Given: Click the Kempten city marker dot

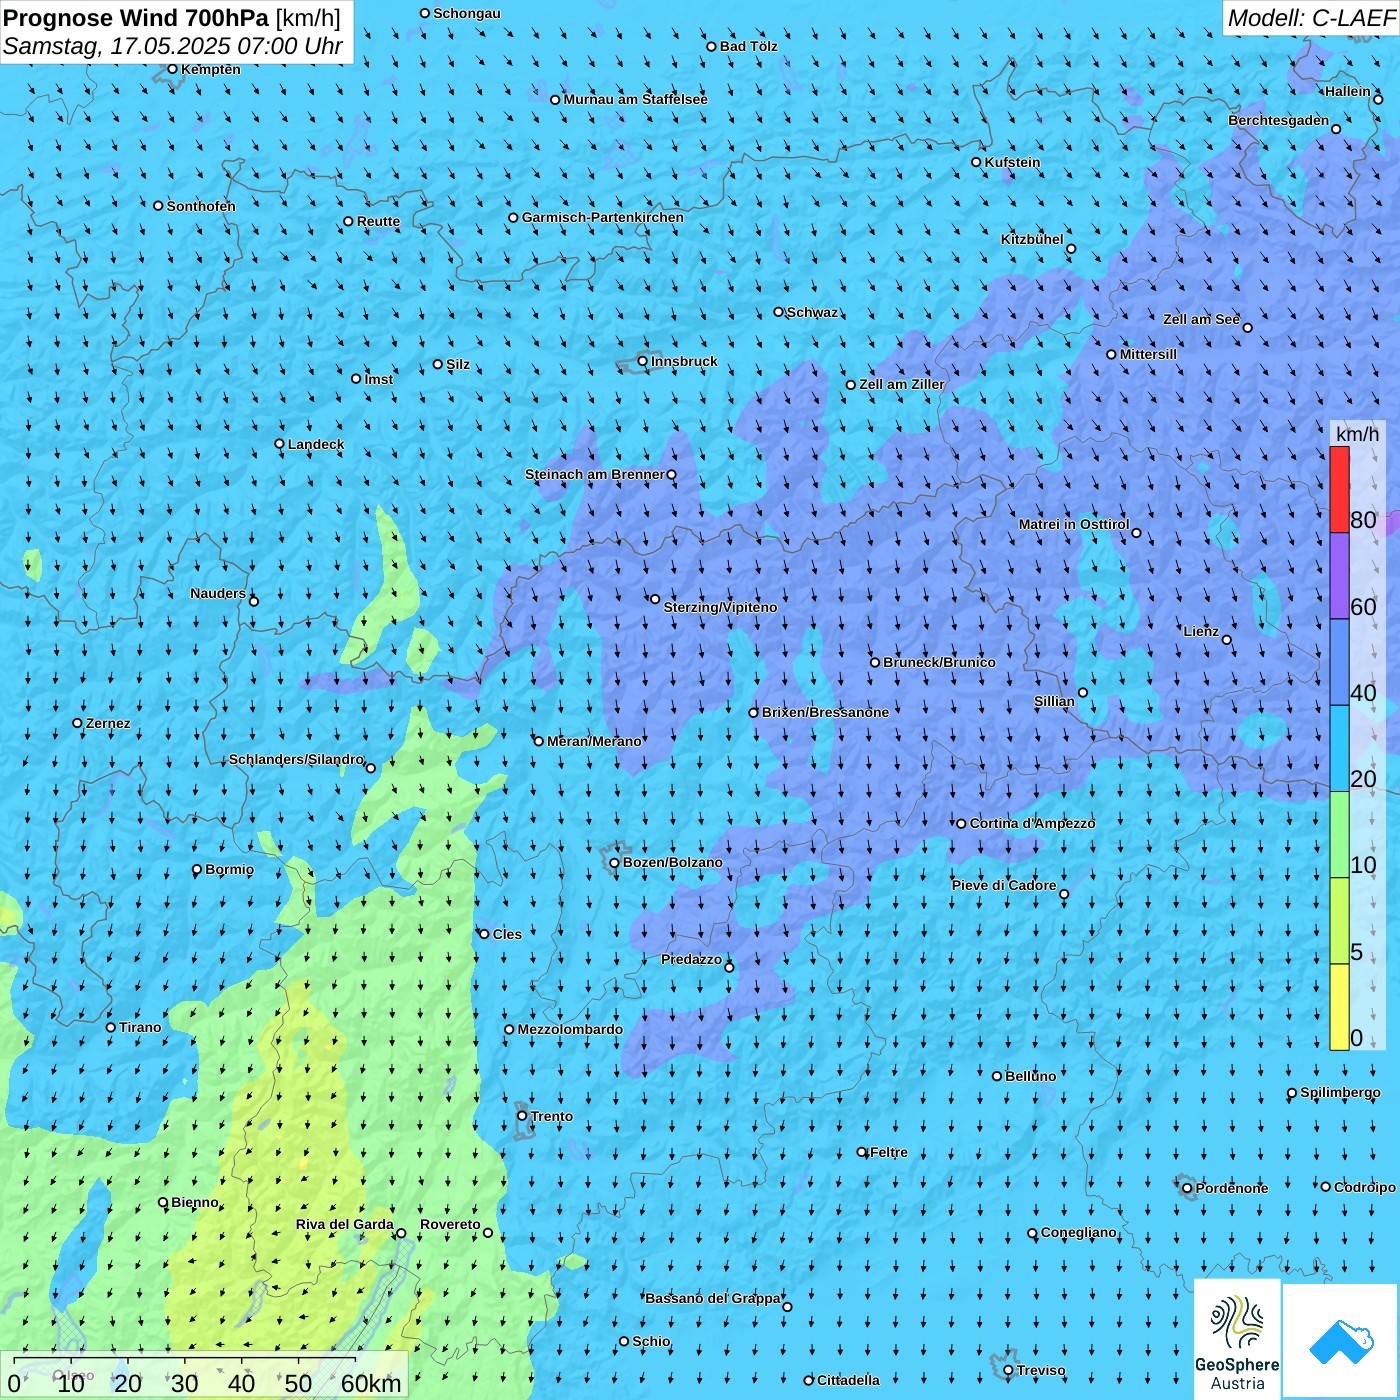Looking at the screenshot, I should click(x=172, y=69).
